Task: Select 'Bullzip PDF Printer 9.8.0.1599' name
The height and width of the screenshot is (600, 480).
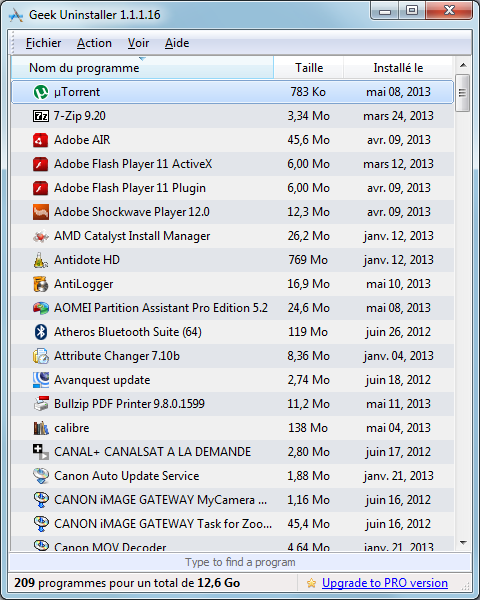Action: [129, 404]
